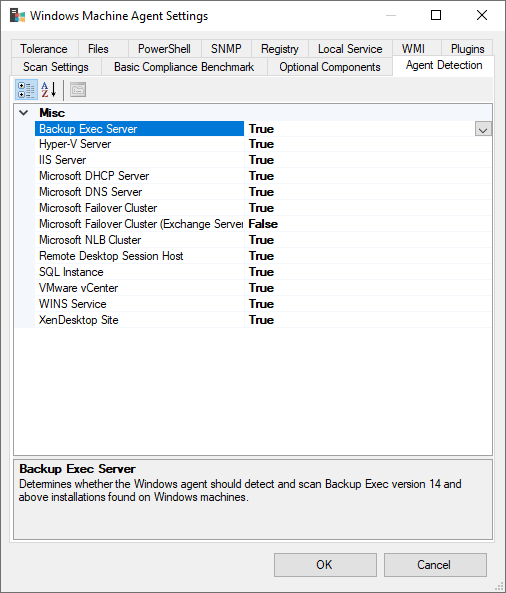Open the Backup Exec Server value dropdown

[483, 129]
